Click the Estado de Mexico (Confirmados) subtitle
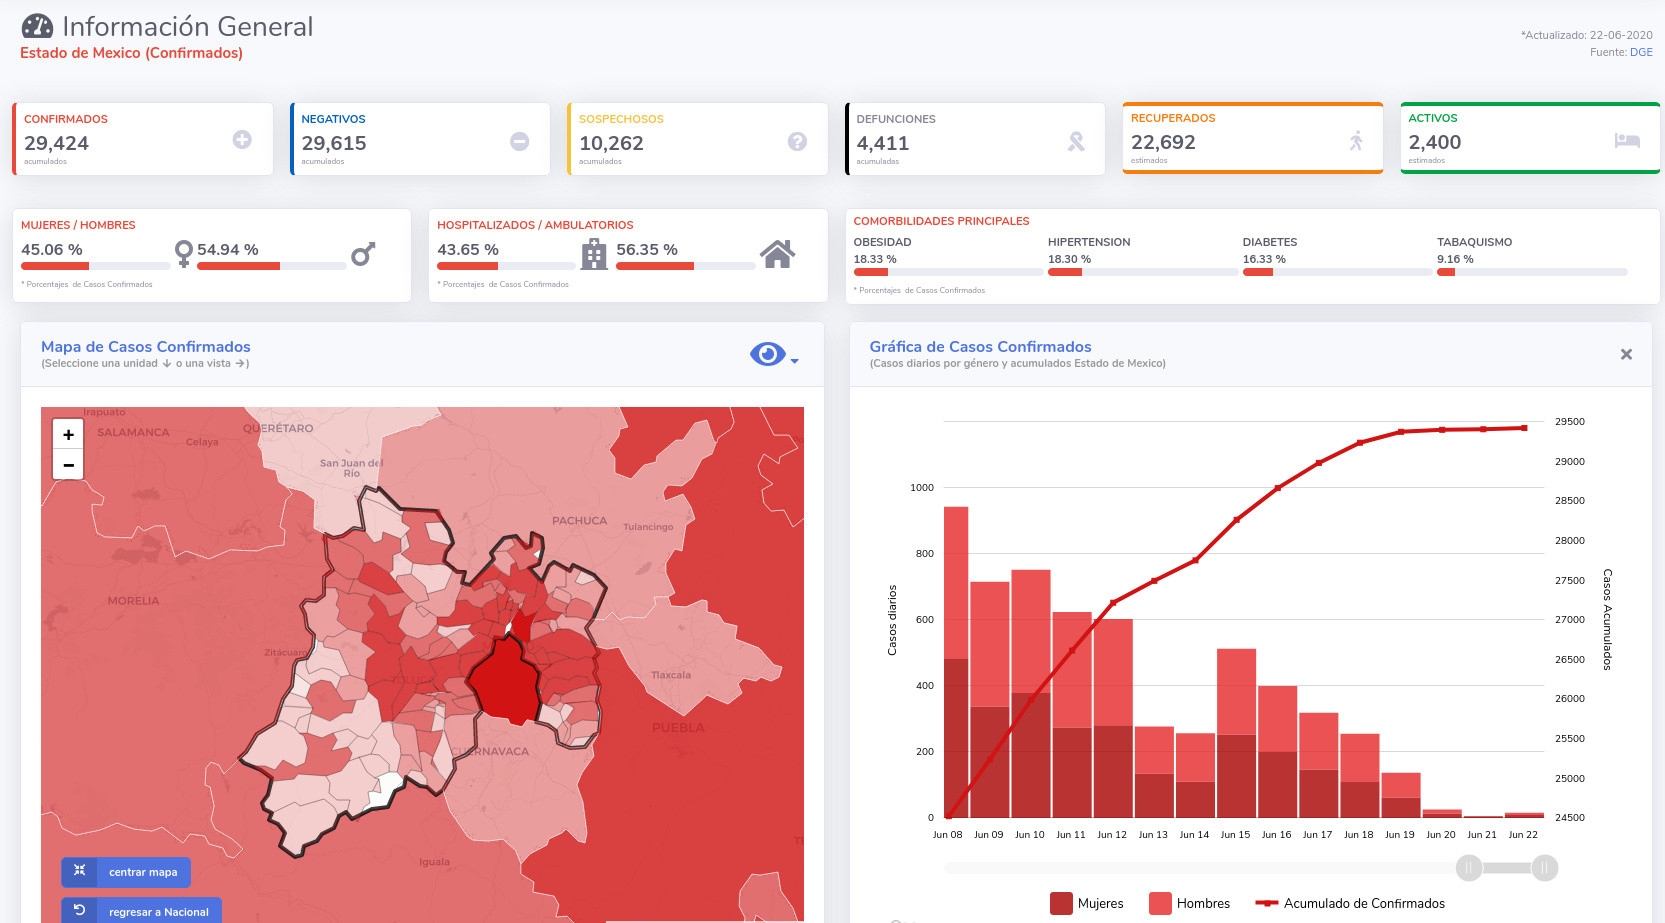This screenshot has height=923, width=1665. pos(131,53)
